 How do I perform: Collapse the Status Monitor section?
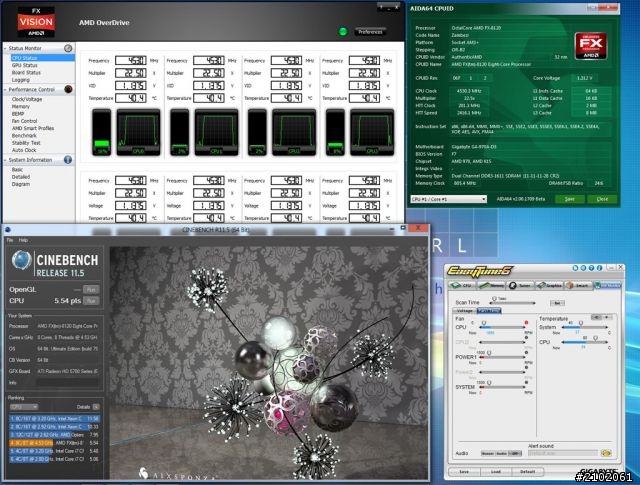point(5,48)
